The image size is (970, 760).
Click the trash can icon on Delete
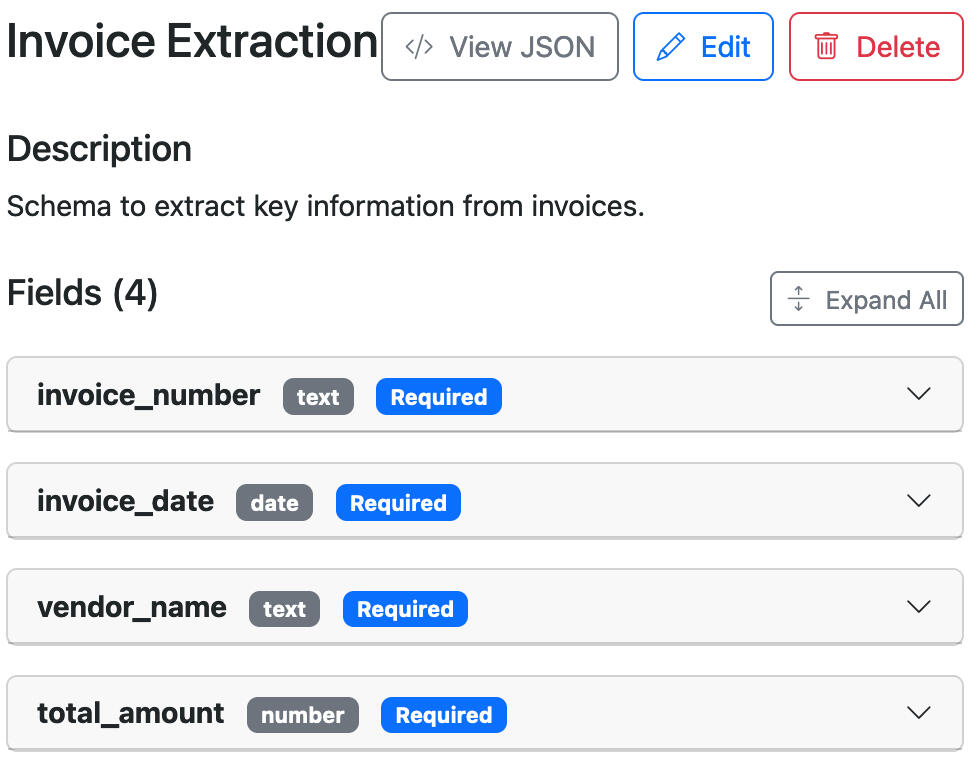[826, 47]
